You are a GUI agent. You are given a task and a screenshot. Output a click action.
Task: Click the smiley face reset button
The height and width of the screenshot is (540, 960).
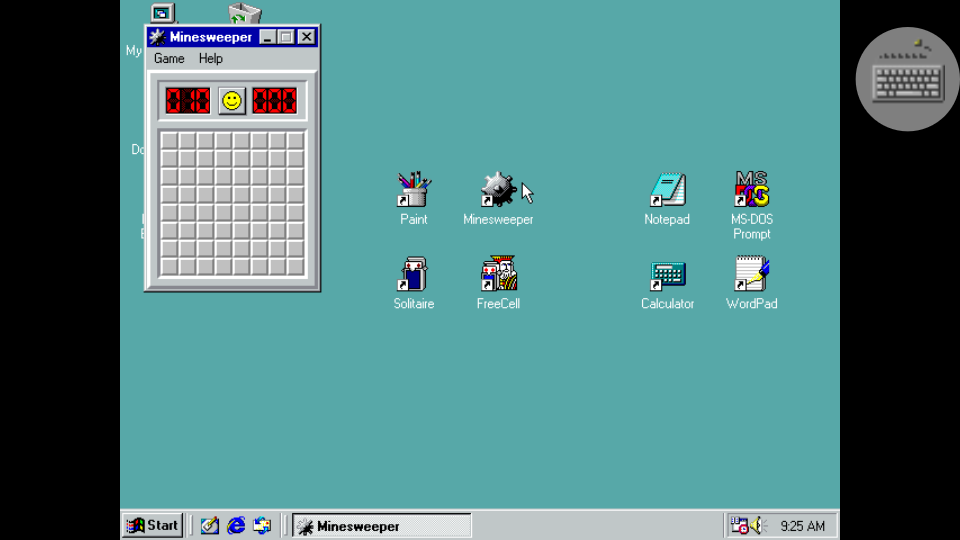pos(232,100)
